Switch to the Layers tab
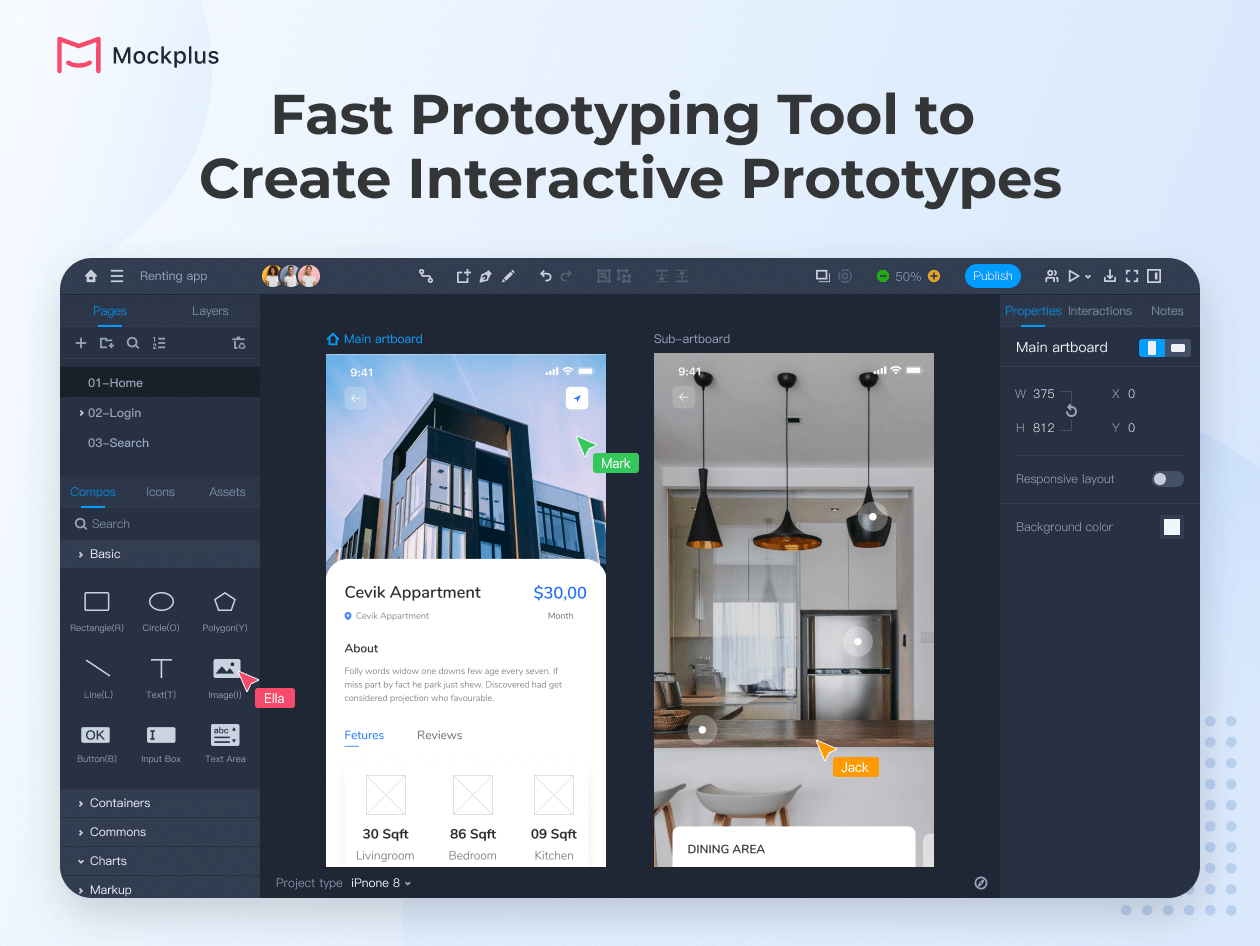 click(210, 311)
